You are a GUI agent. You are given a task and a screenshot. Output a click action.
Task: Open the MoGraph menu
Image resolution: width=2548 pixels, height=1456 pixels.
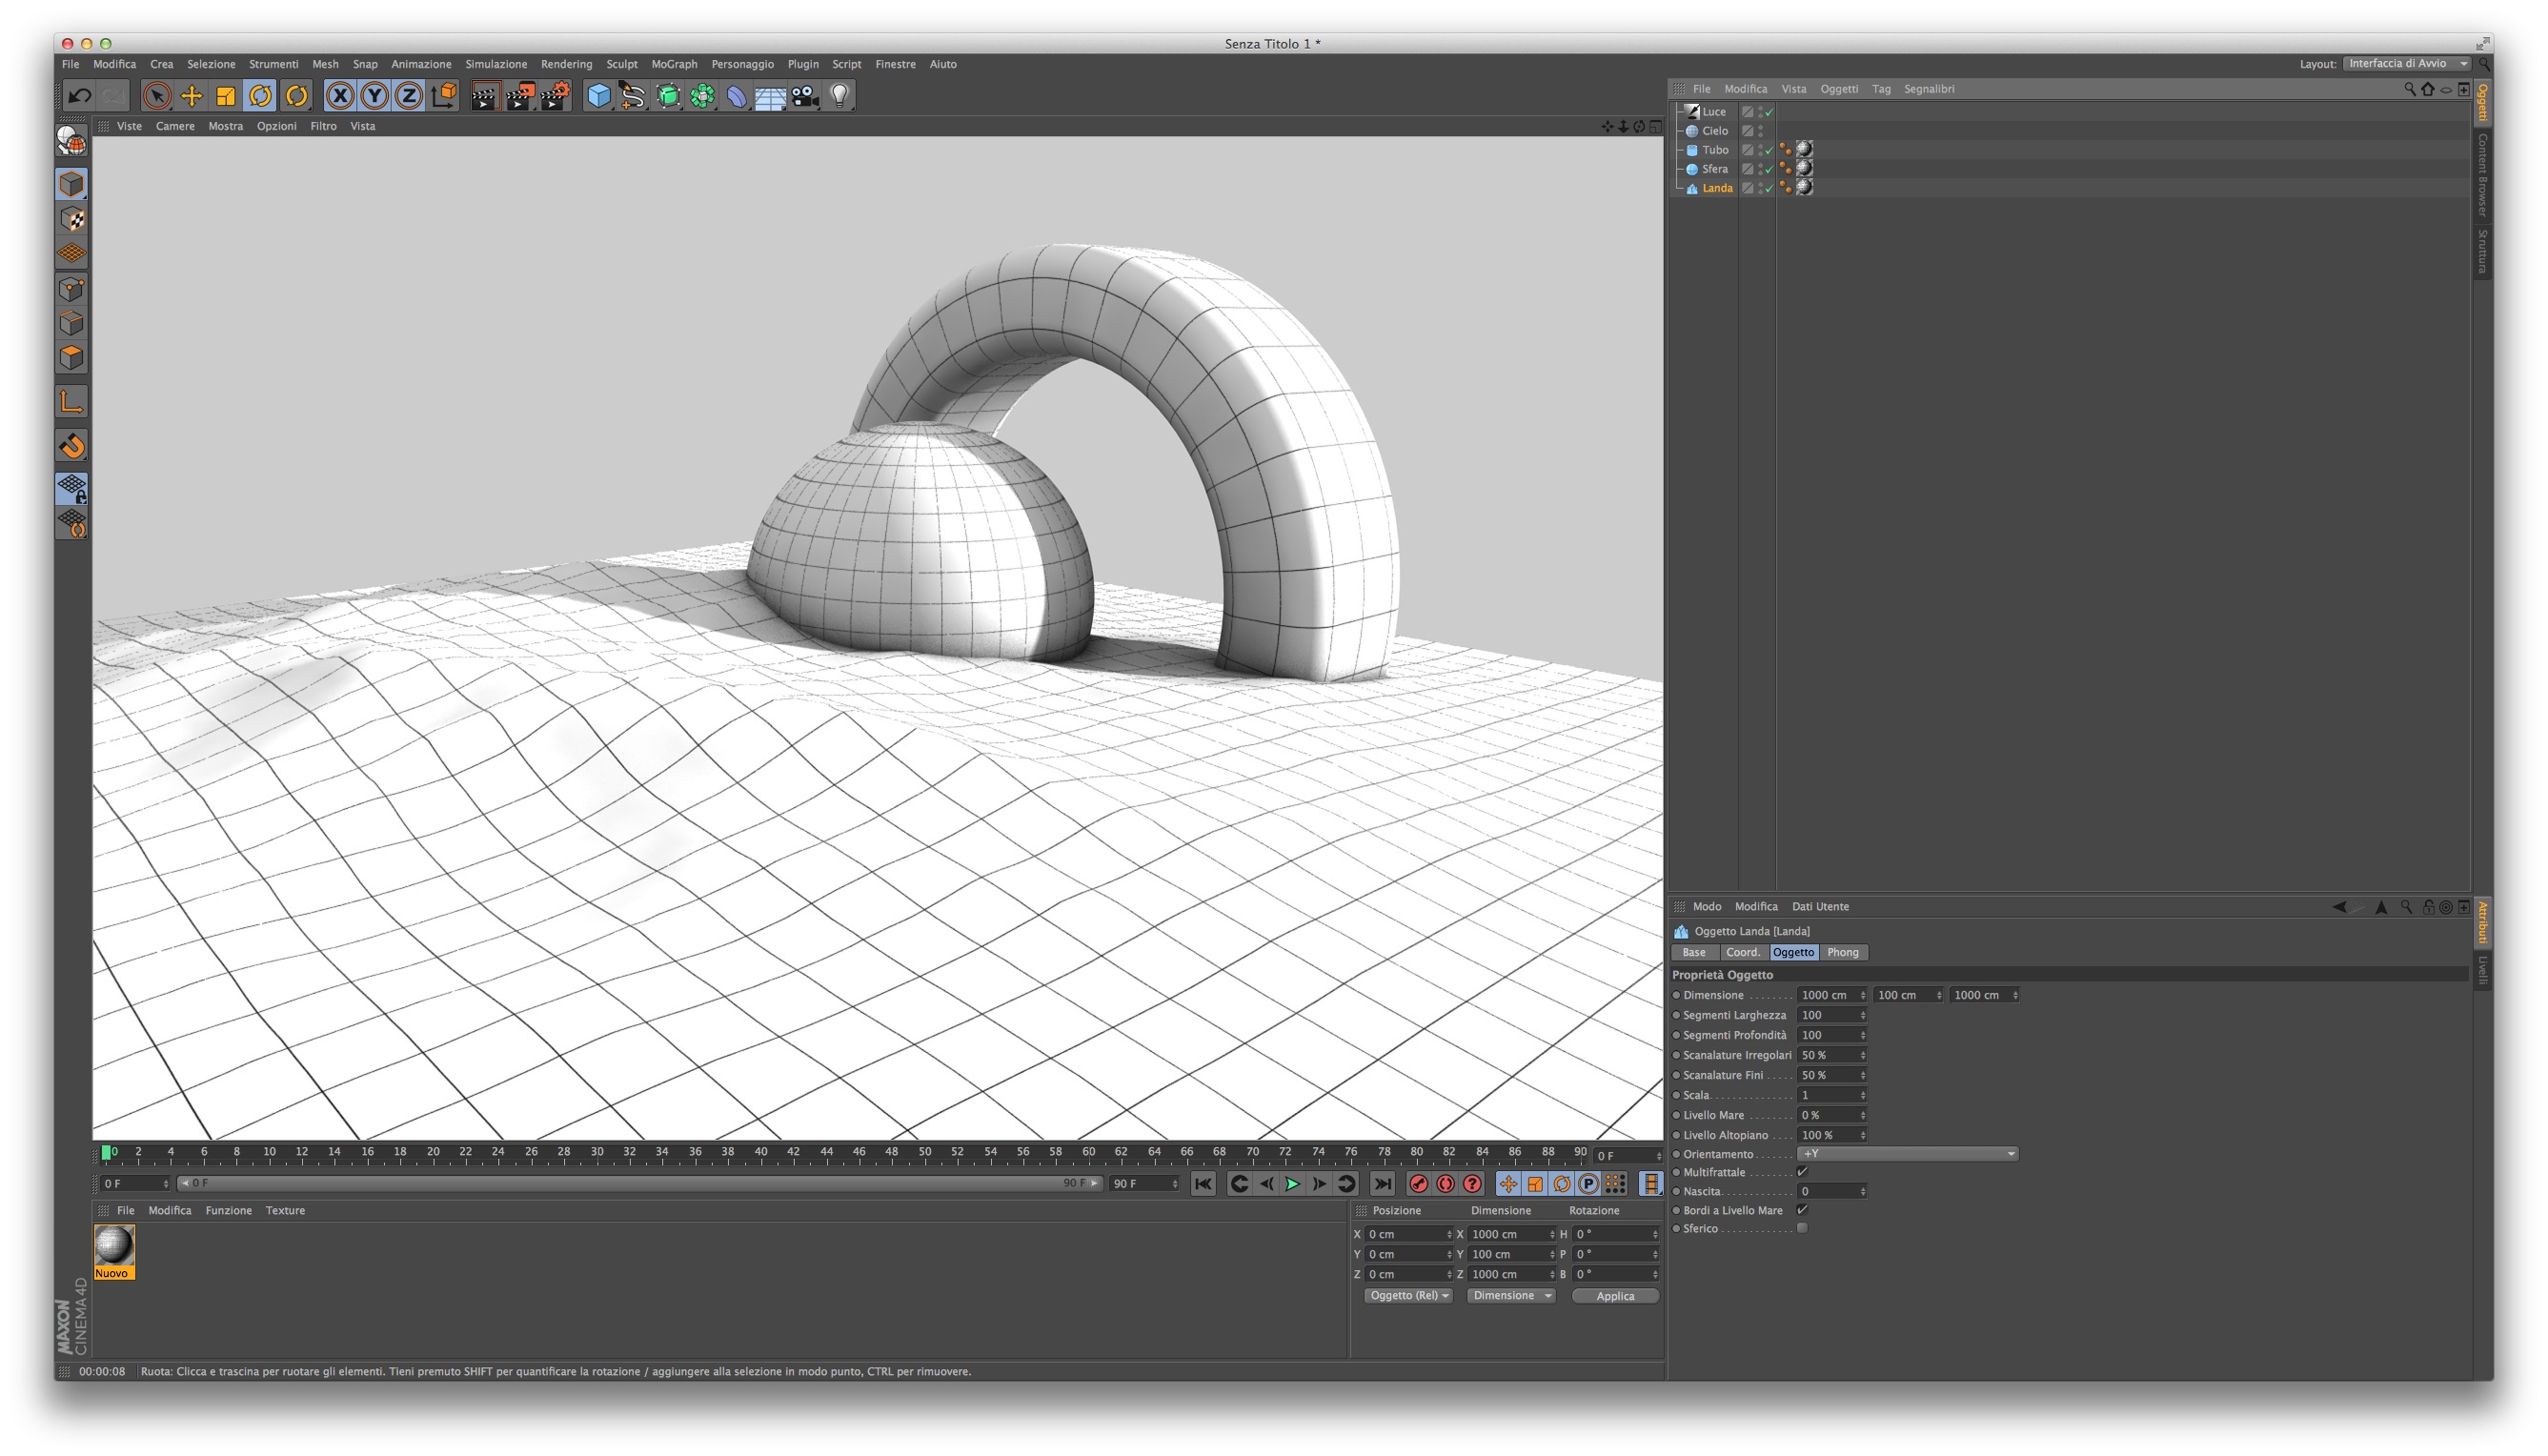tap(674, 64)
